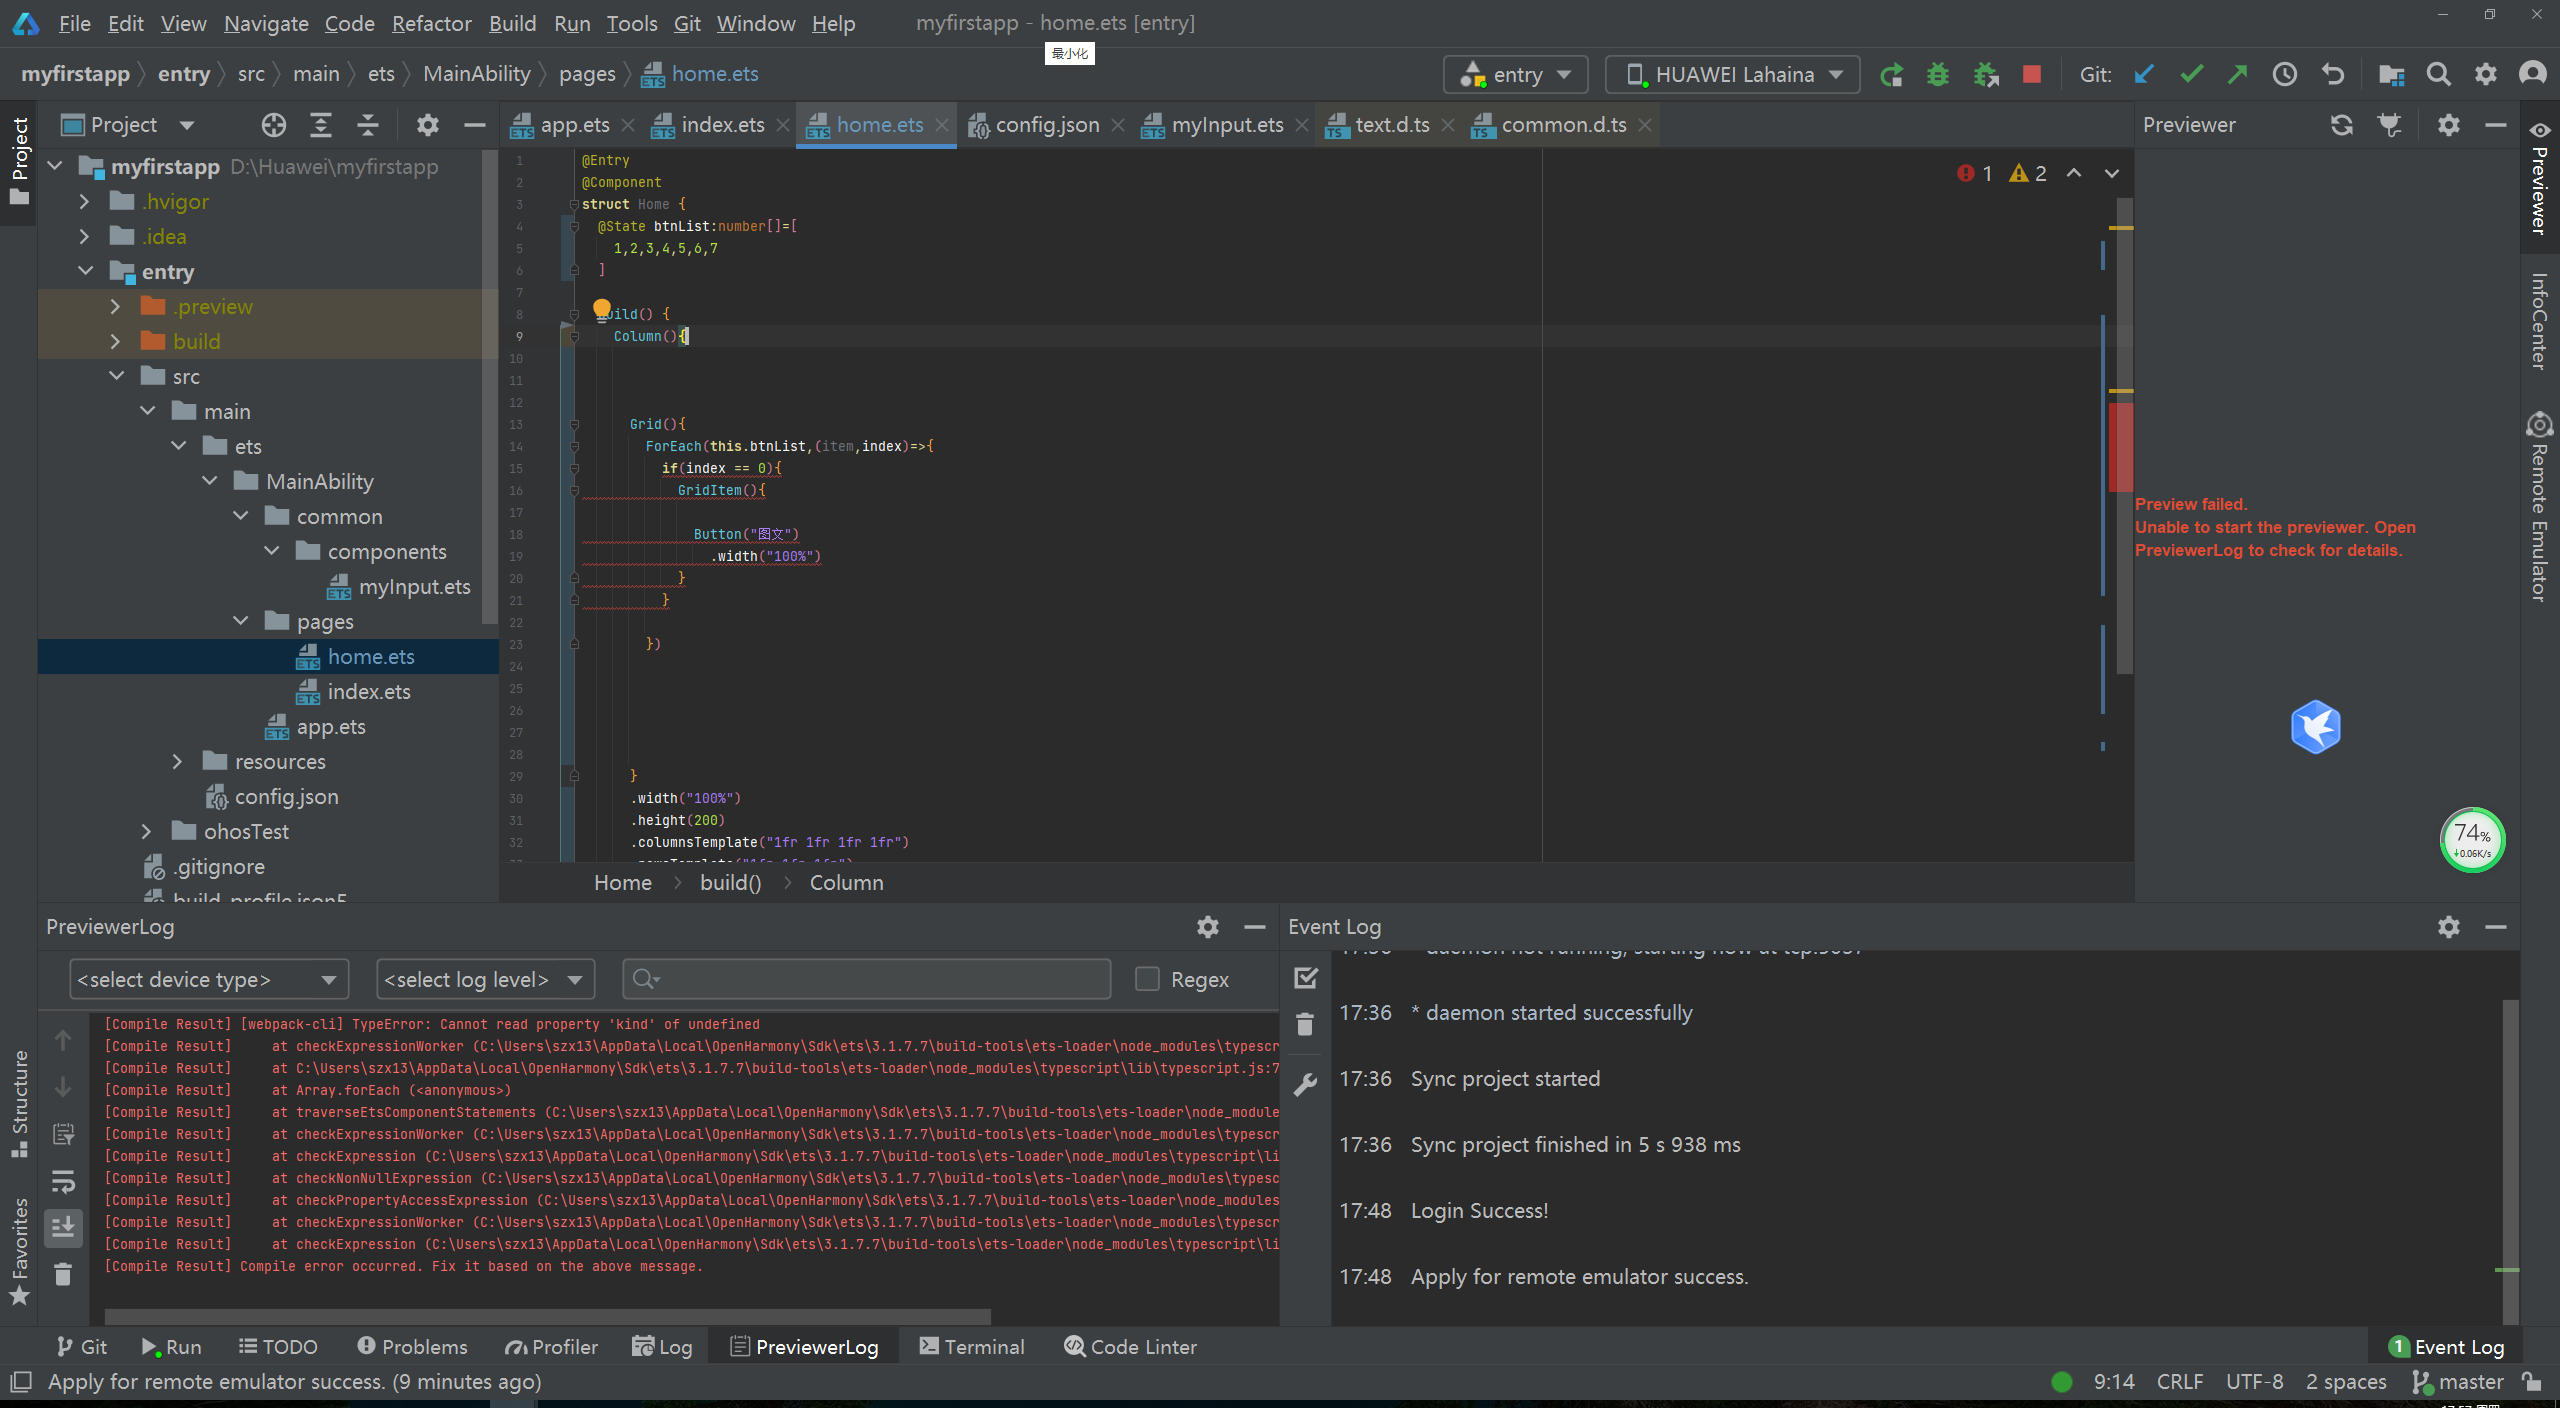Click the rollback undo icon
The image size is (2560, 1408).
(2333, 75)
